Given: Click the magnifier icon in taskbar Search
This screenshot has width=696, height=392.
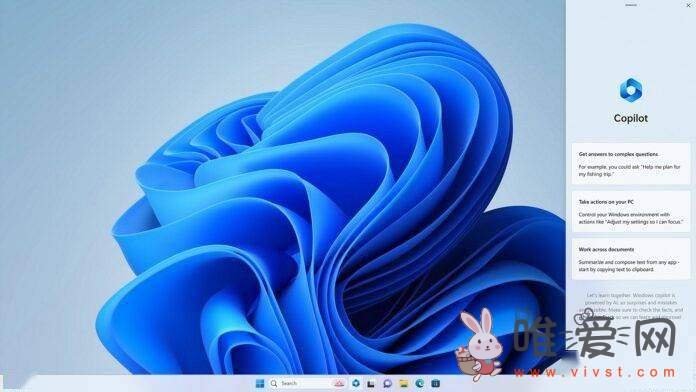Looking at the screenshot, I should click(x=274, y=383).
